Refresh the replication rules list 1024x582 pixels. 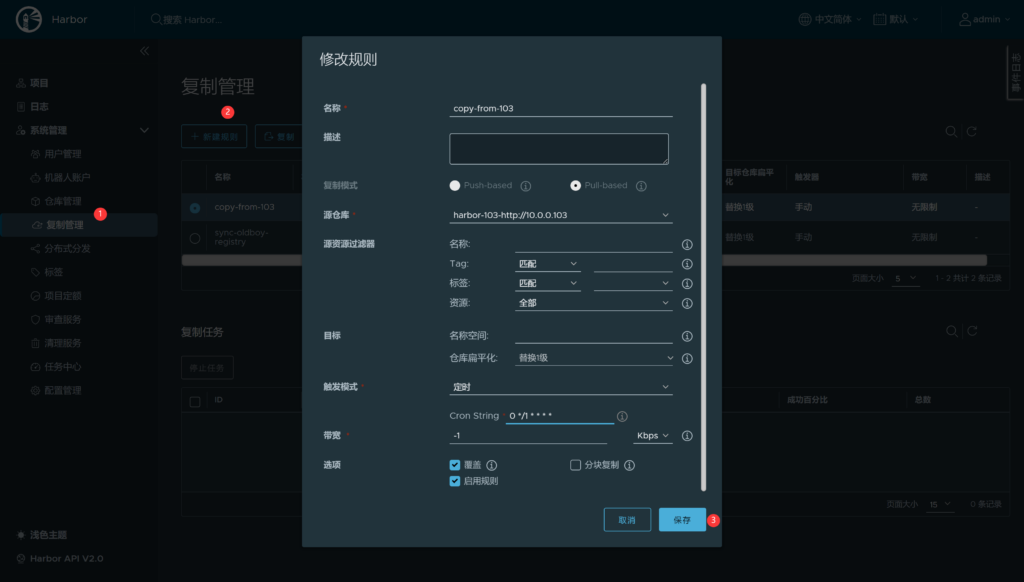pyautogui.click(x=972, y=132)
